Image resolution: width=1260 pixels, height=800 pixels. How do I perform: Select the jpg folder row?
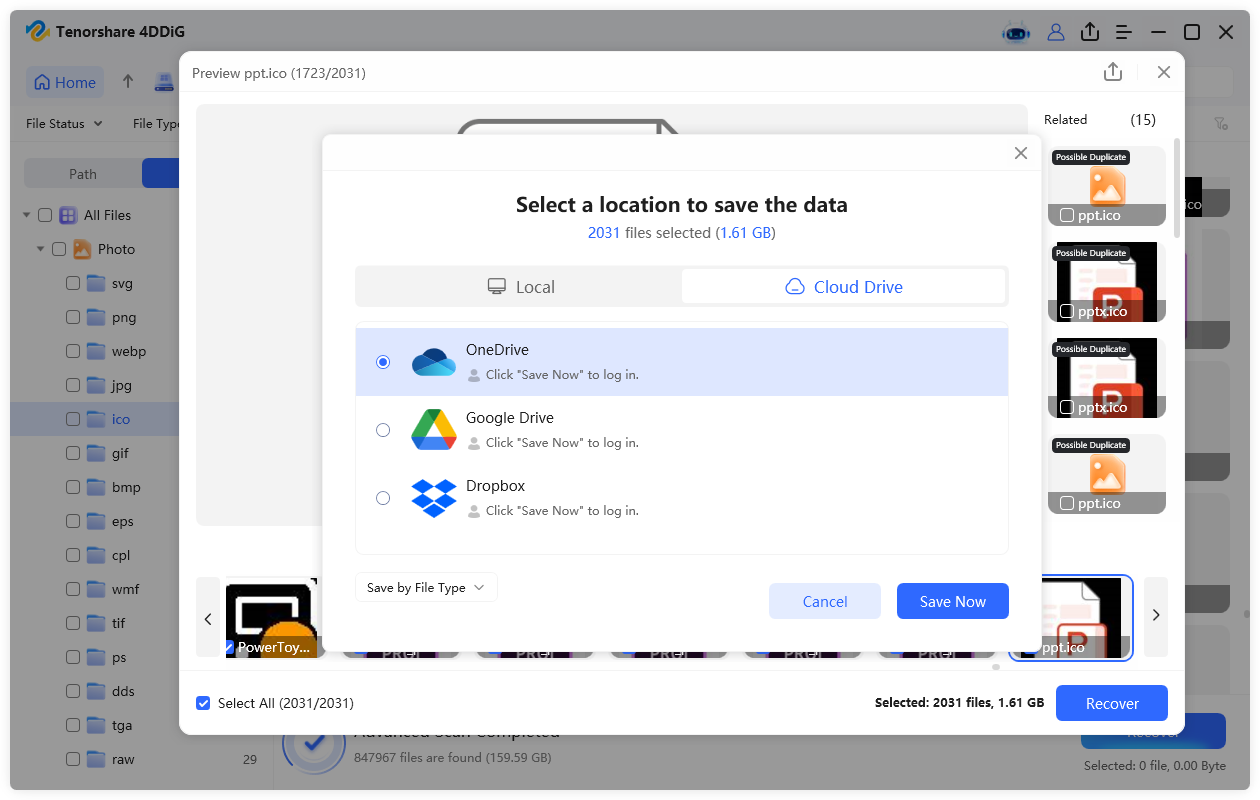coord(95,385)
